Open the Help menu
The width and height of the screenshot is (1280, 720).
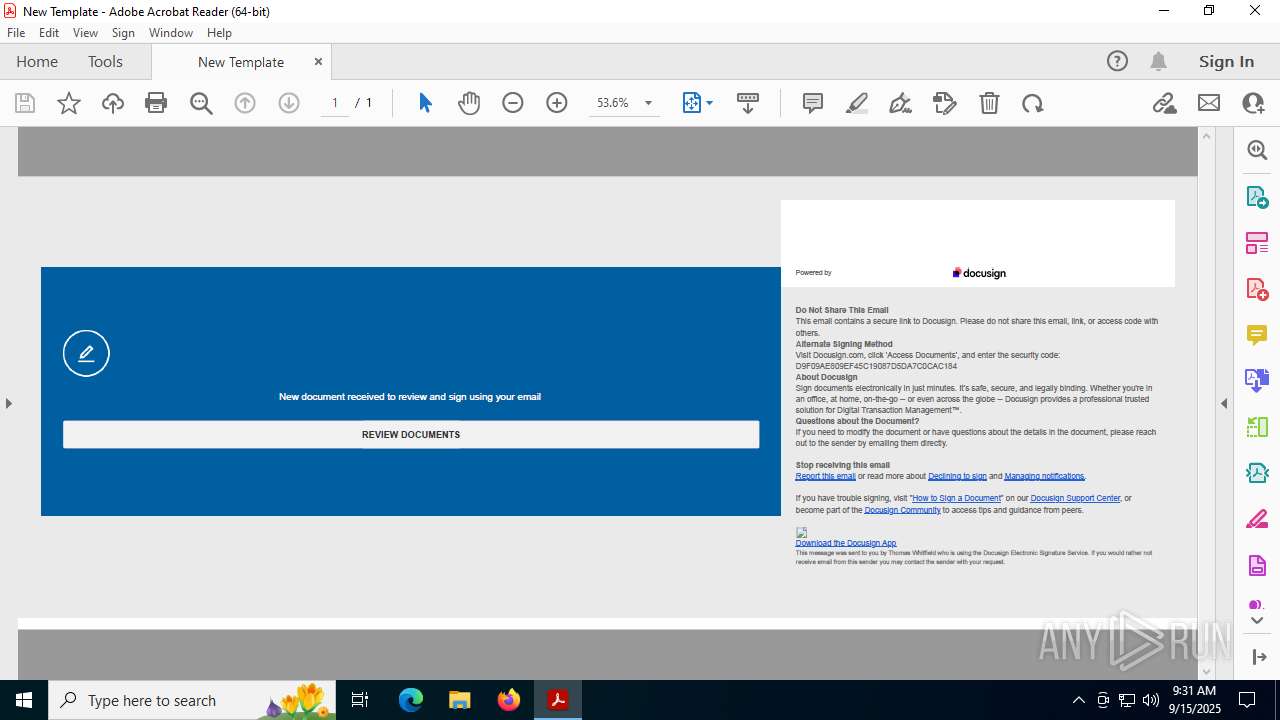pyautogui.click(x=219, y=33)
